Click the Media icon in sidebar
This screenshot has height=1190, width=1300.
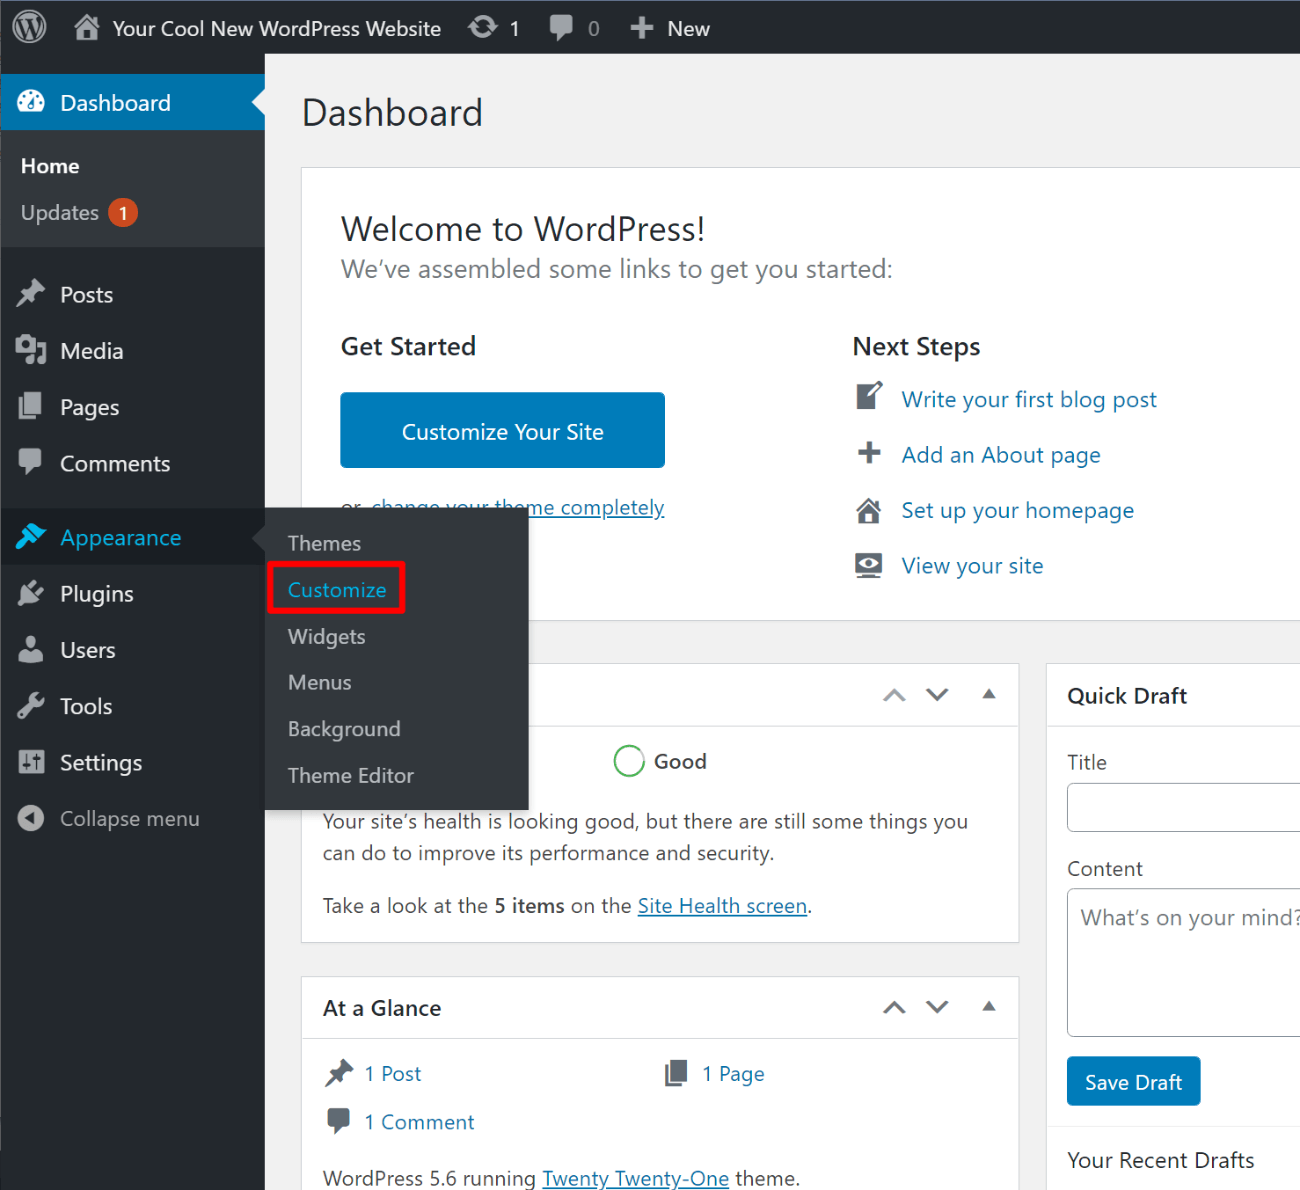(31, 350)
